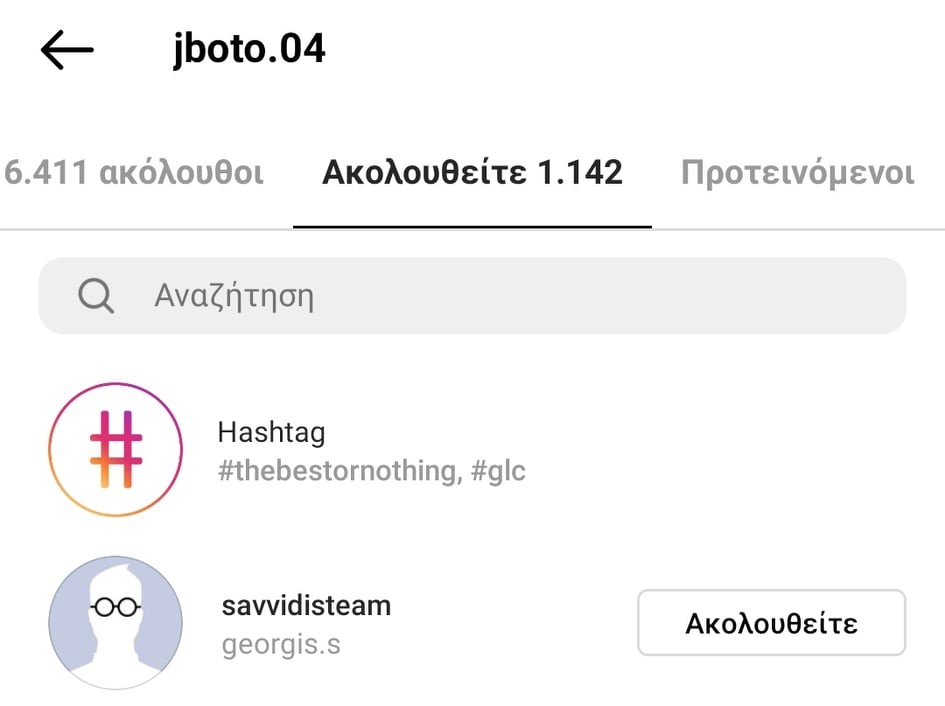Screen dimensions: 945x706
Task: Click the Ακολουθείτε button next to savvidisteam
Action: (x=771, y=623)
